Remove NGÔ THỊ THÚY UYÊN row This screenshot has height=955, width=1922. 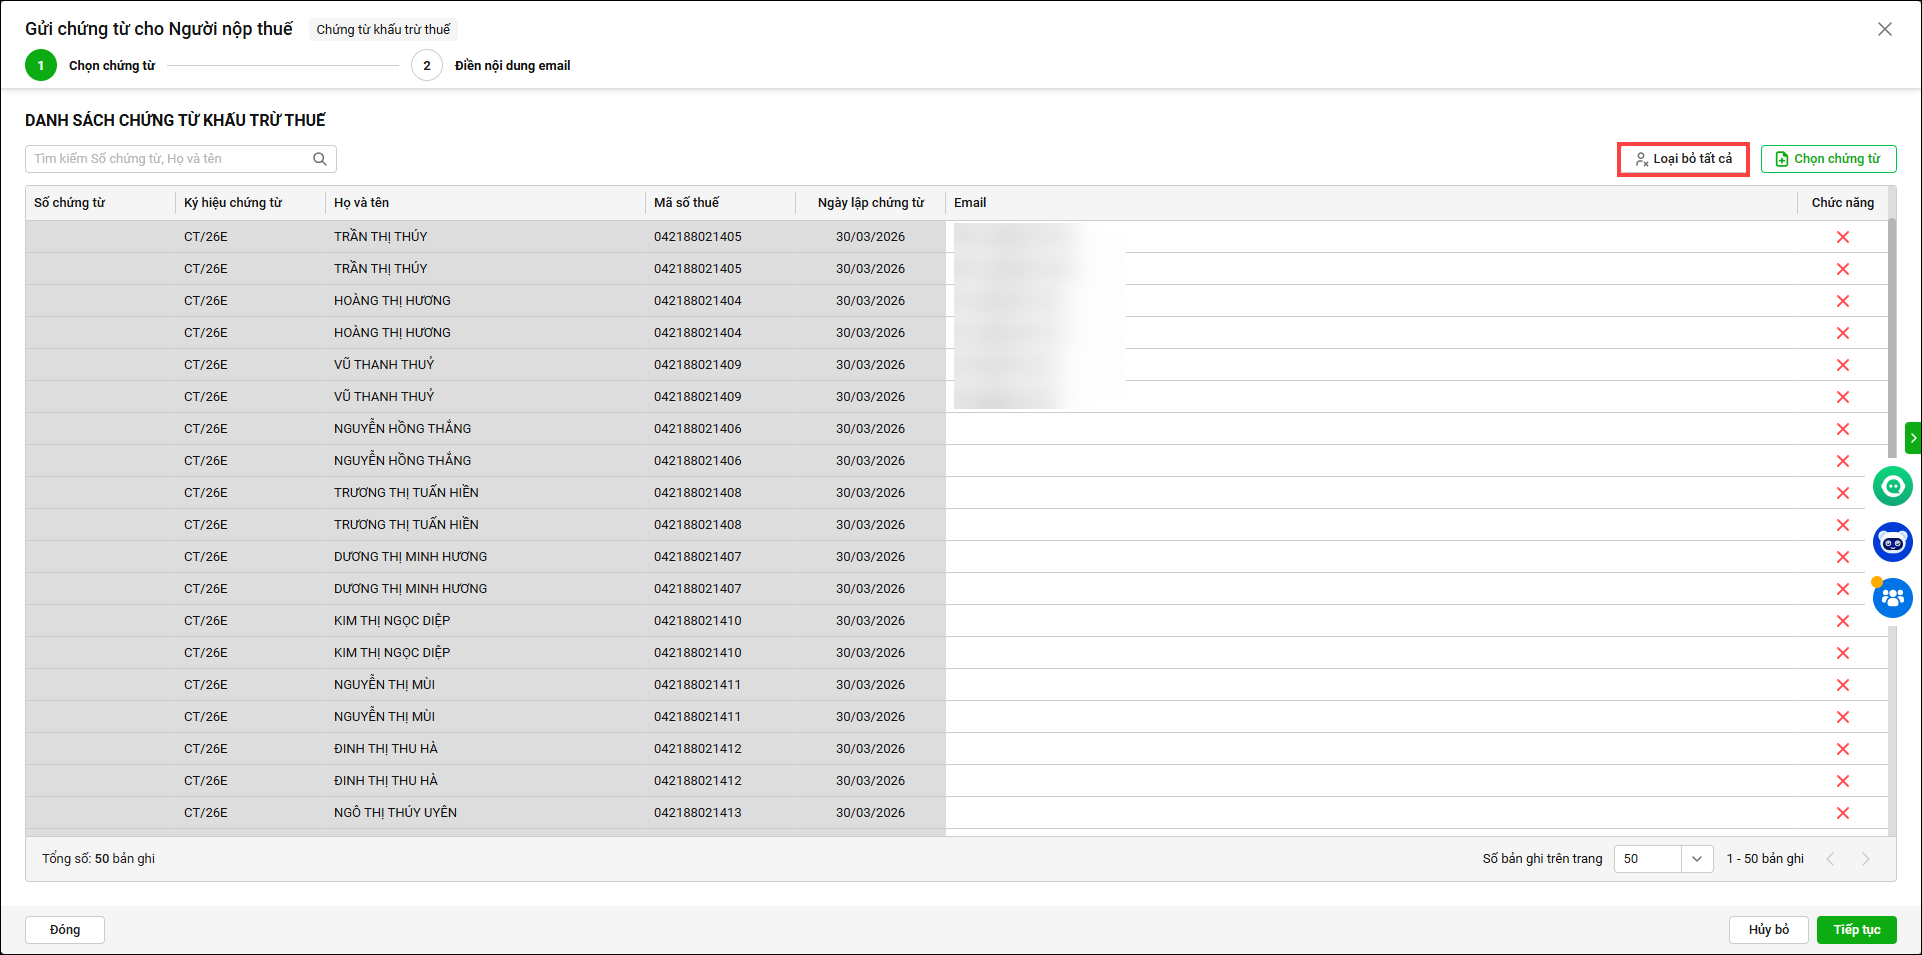click(x=1842, y=813)
